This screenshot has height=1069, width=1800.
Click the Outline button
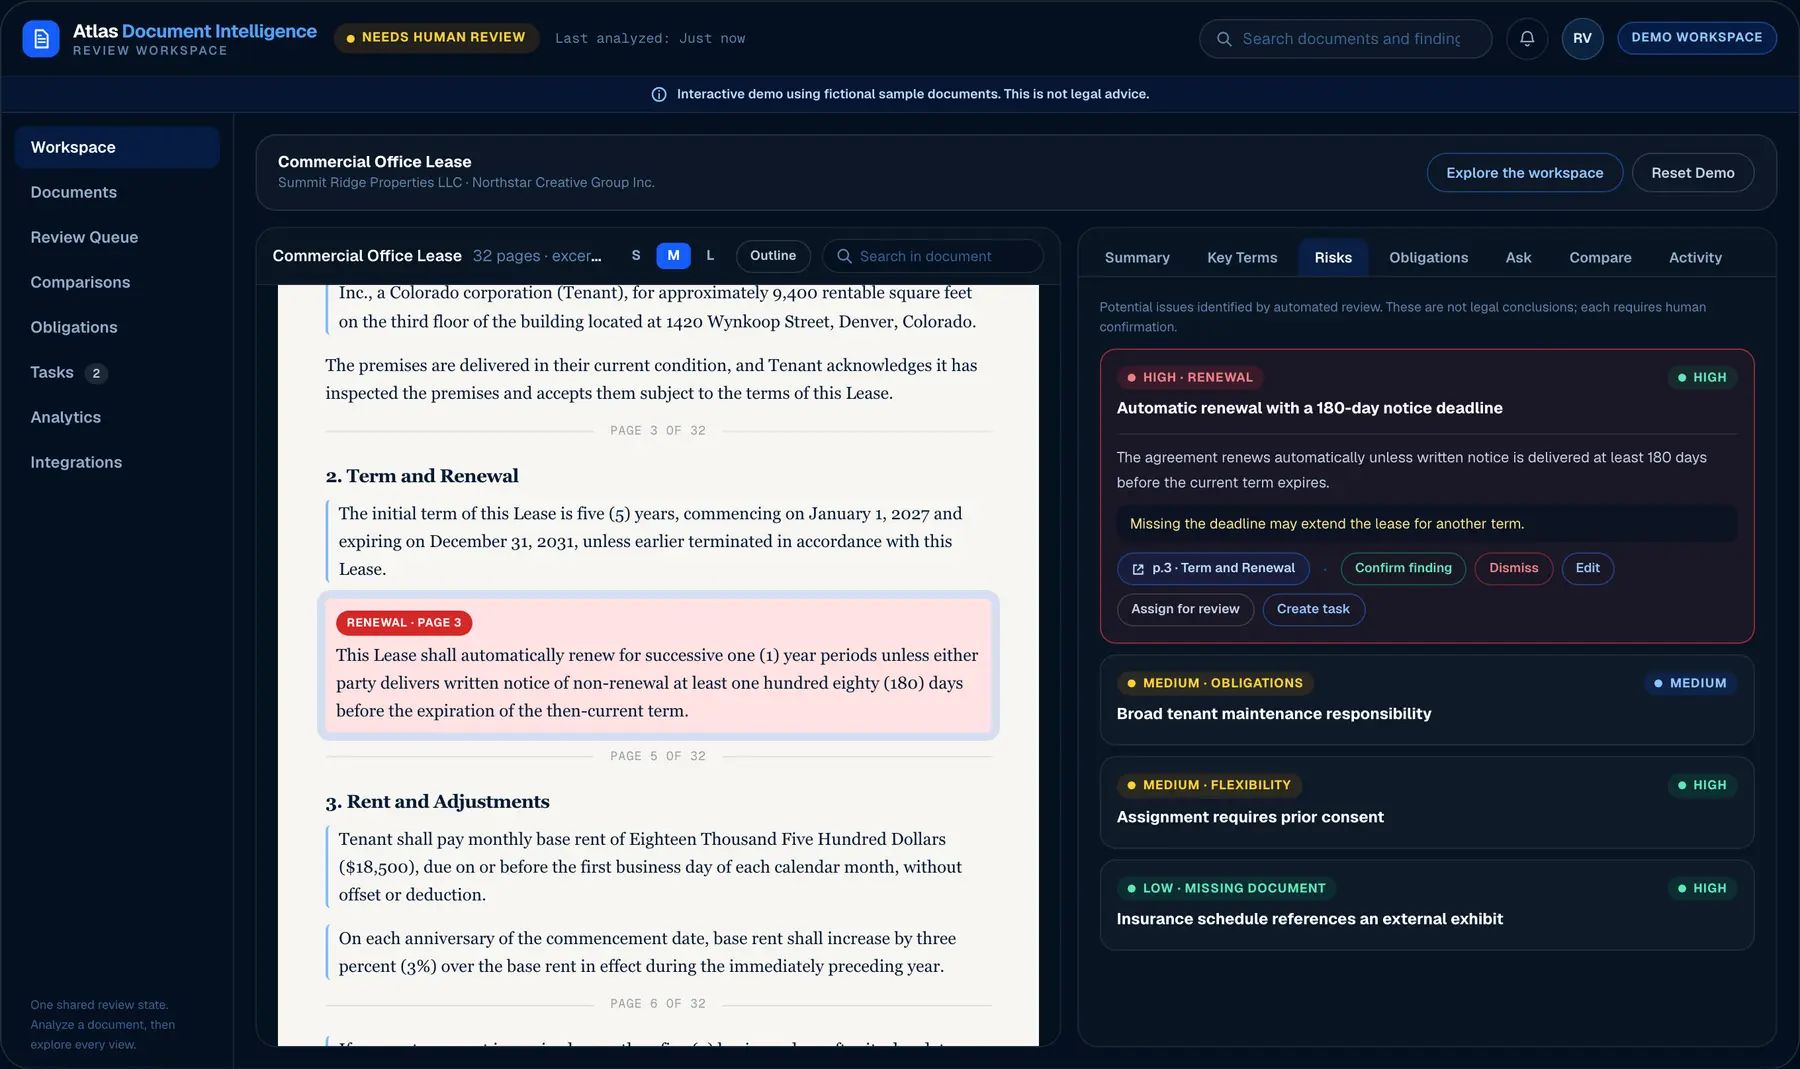(x=773, y=256)
